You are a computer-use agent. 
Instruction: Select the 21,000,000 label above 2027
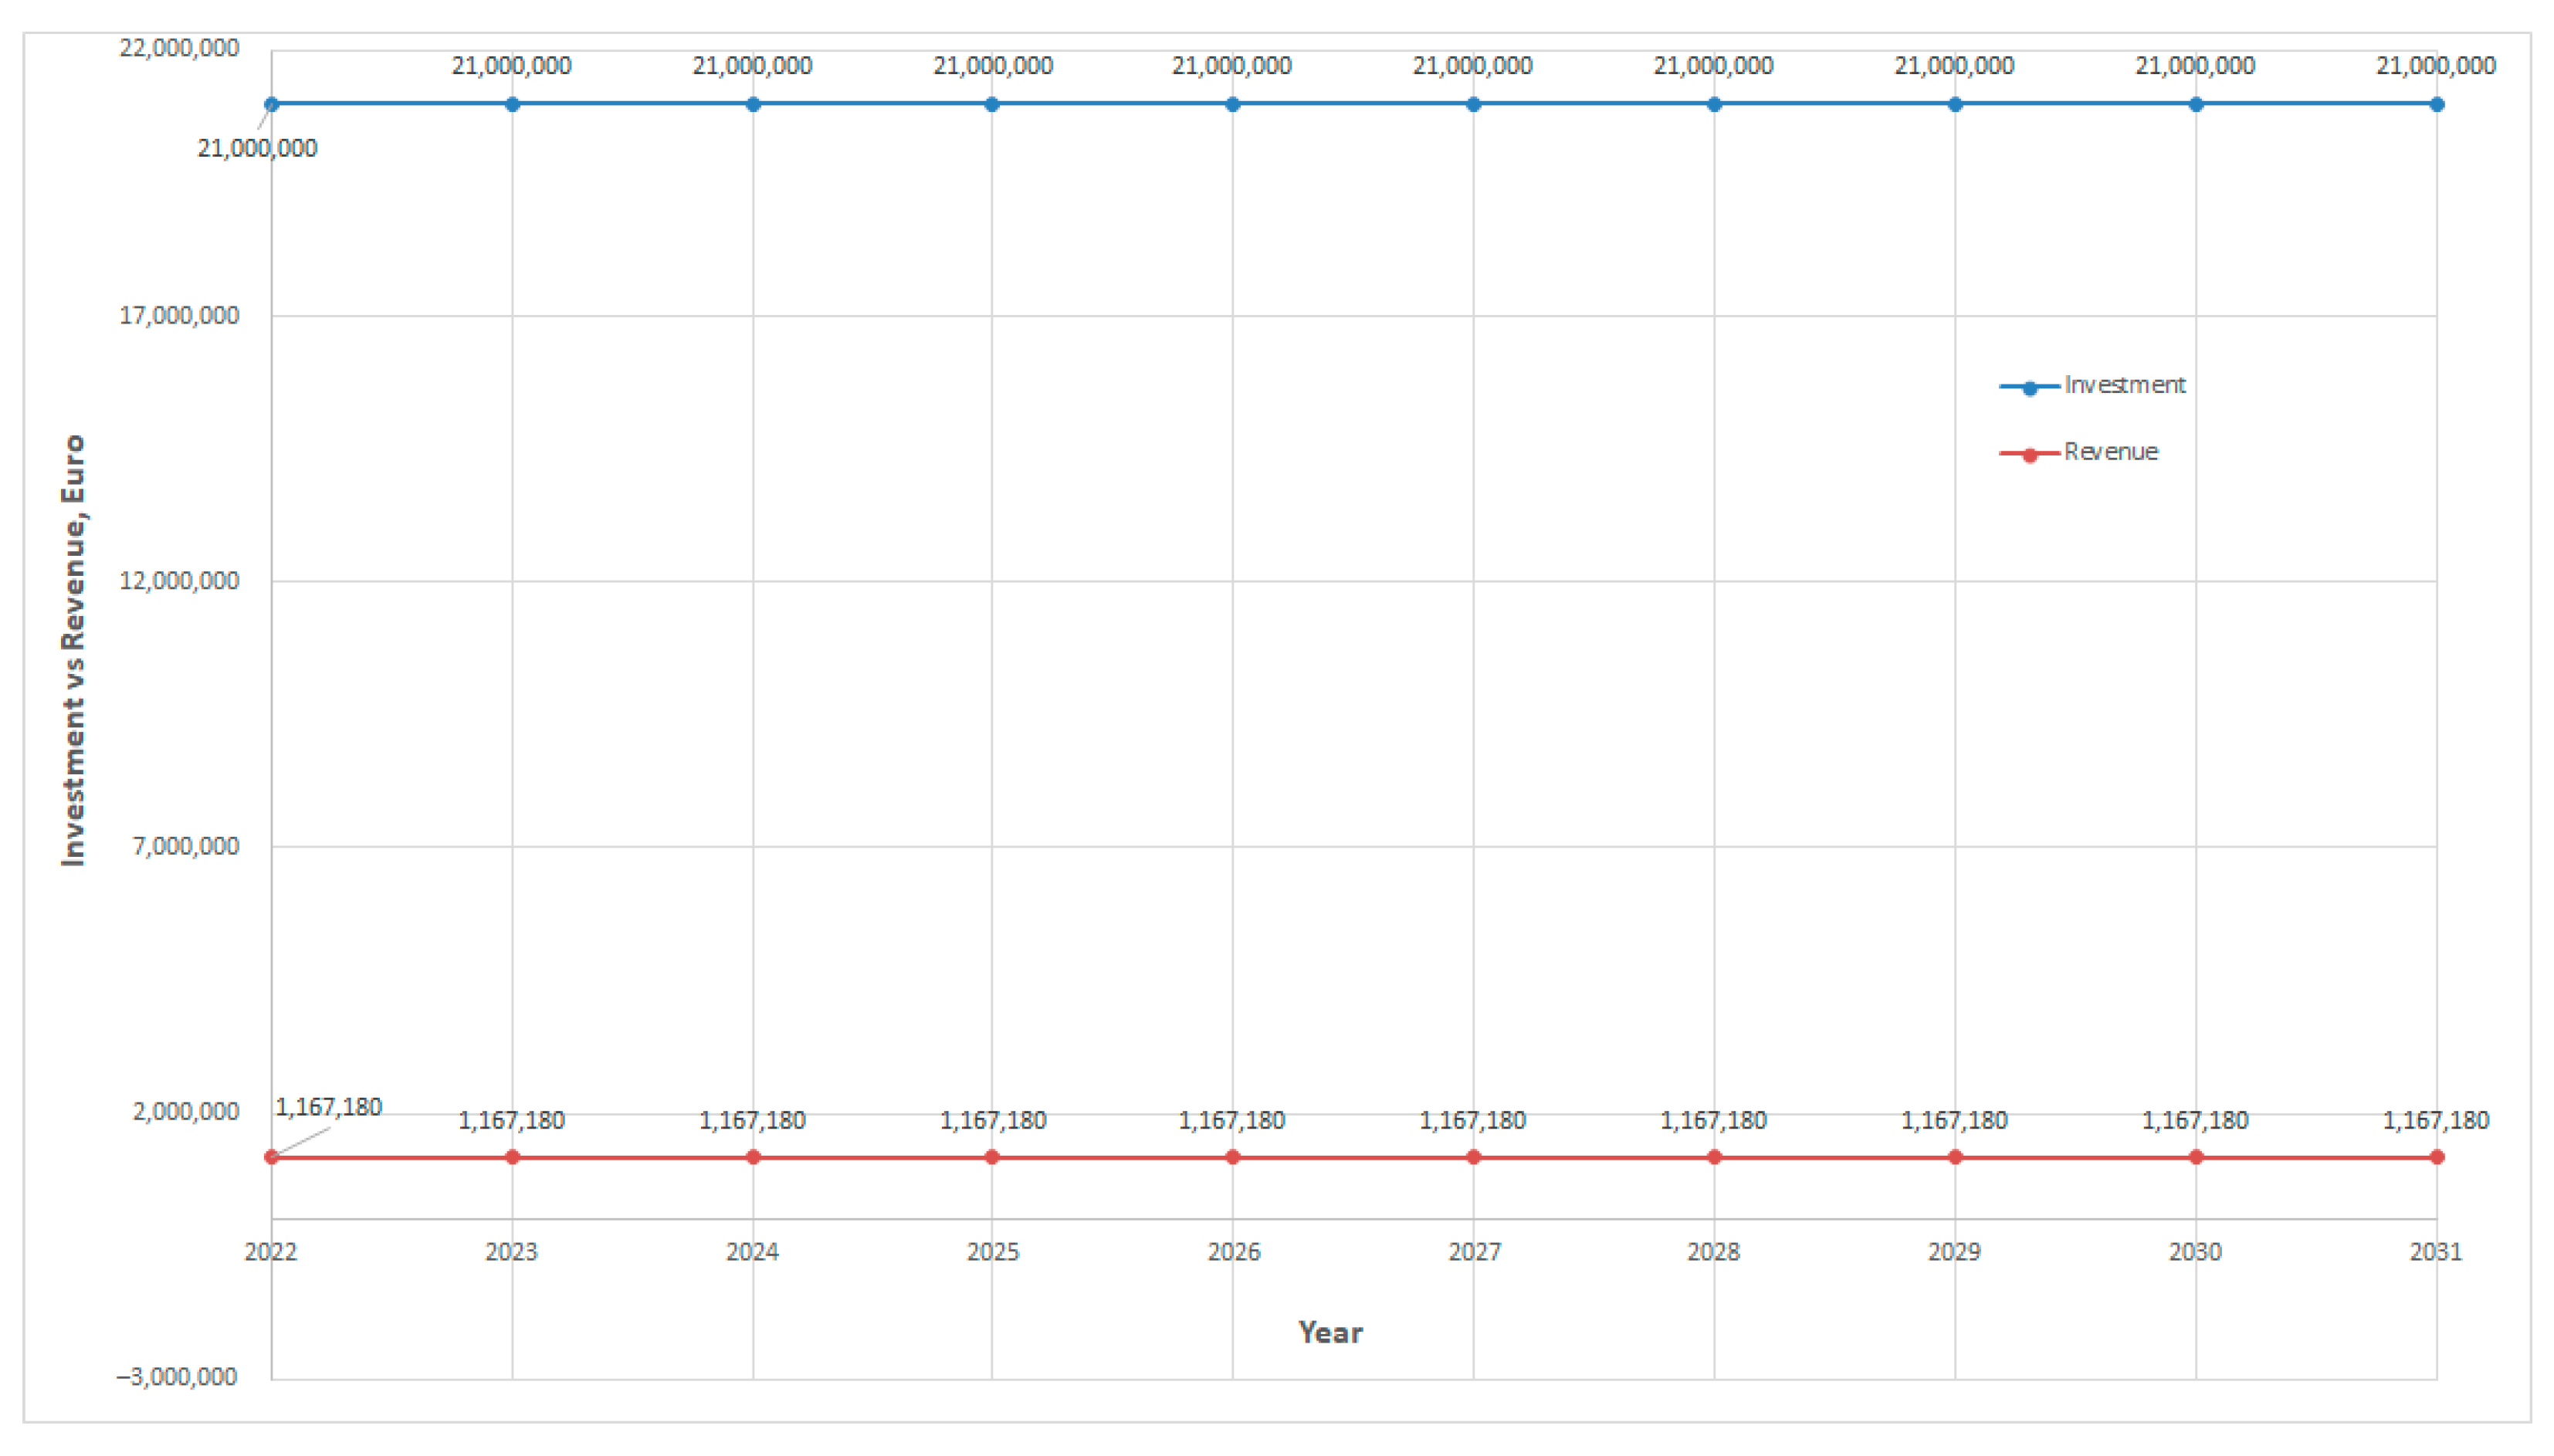[1472, 66]
